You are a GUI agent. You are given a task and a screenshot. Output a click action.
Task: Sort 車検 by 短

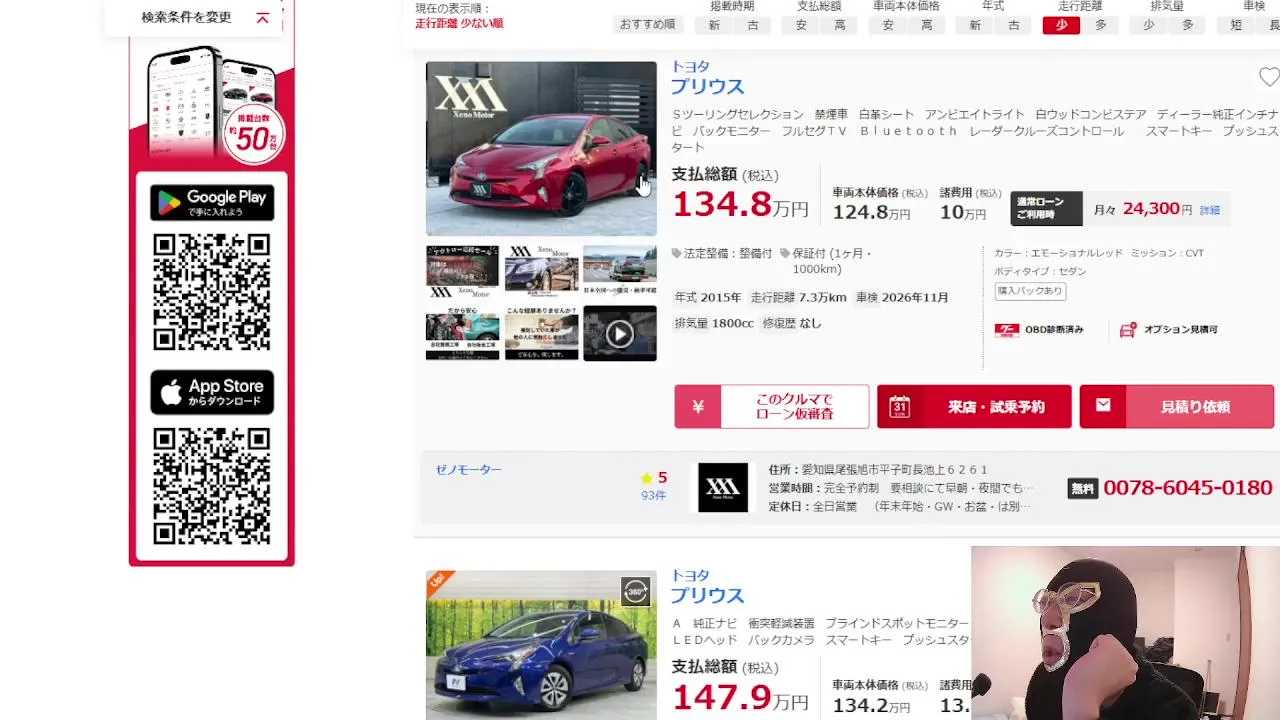(x=1236, y=25)
